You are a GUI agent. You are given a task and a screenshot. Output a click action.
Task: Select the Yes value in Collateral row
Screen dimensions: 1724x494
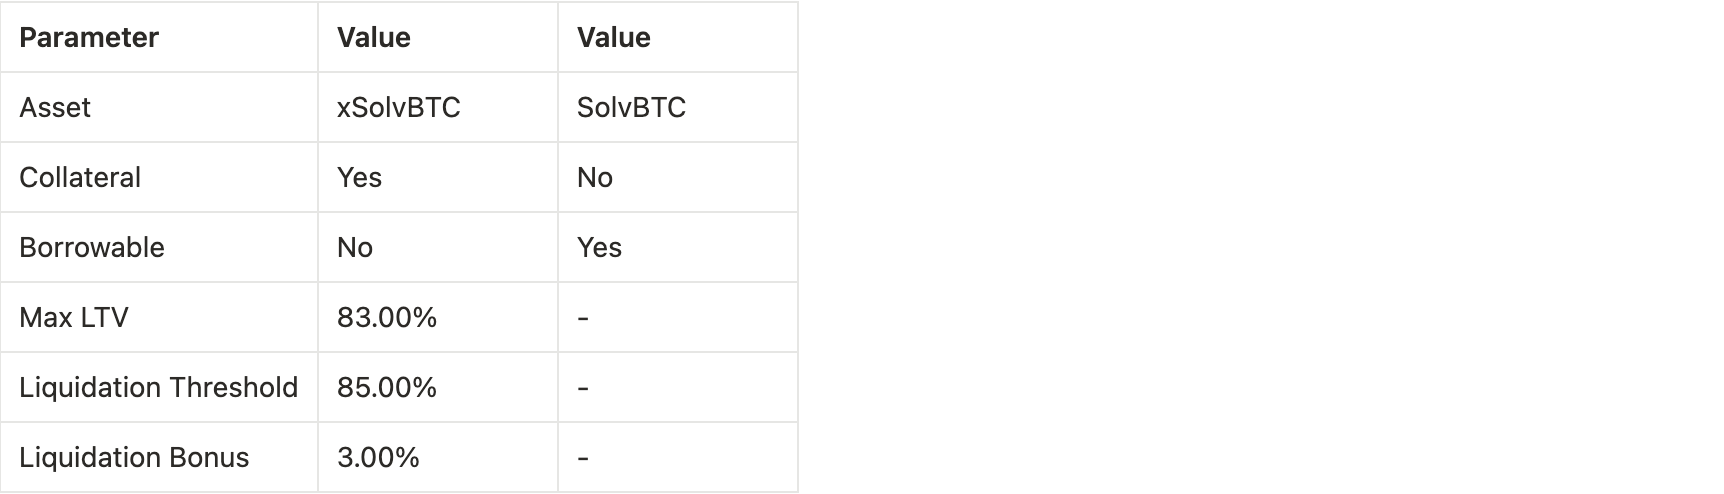pos(360,178)
